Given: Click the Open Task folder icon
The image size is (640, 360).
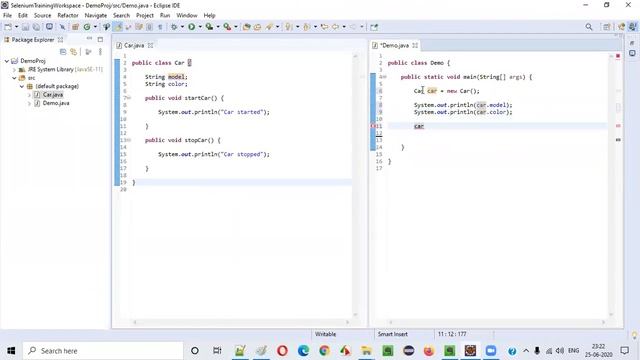Looking at the screenshot, I should 258,27.
